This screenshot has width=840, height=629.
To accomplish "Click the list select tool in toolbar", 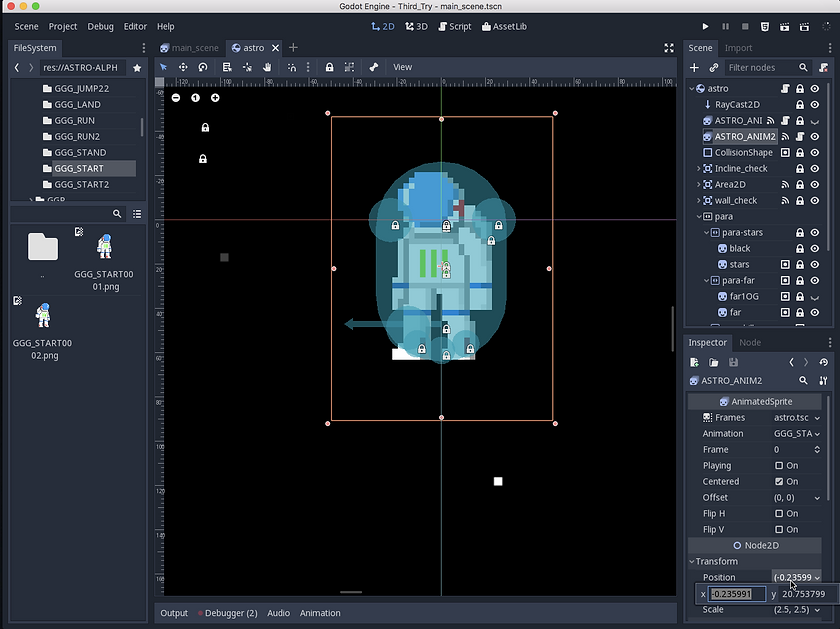I will coord(227,67).
